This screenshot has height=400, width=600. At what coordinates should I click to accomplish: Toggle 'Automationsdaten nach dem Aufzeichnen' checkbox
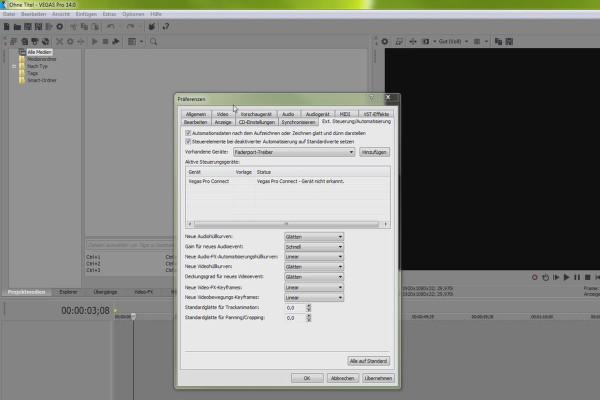(188, 133)
